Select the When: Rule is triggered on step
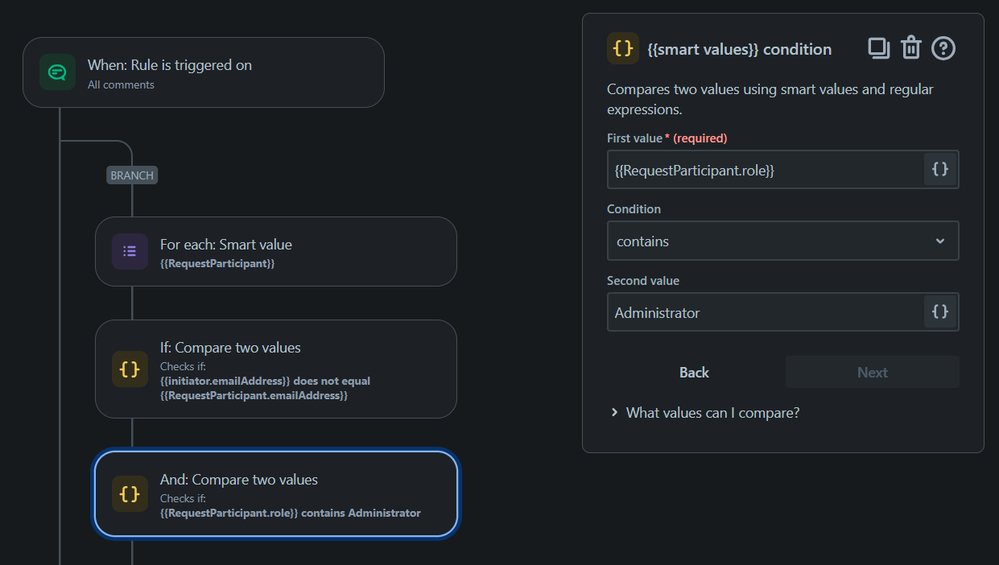The height and width of the screenshot is (565, 999). [203, 73]
